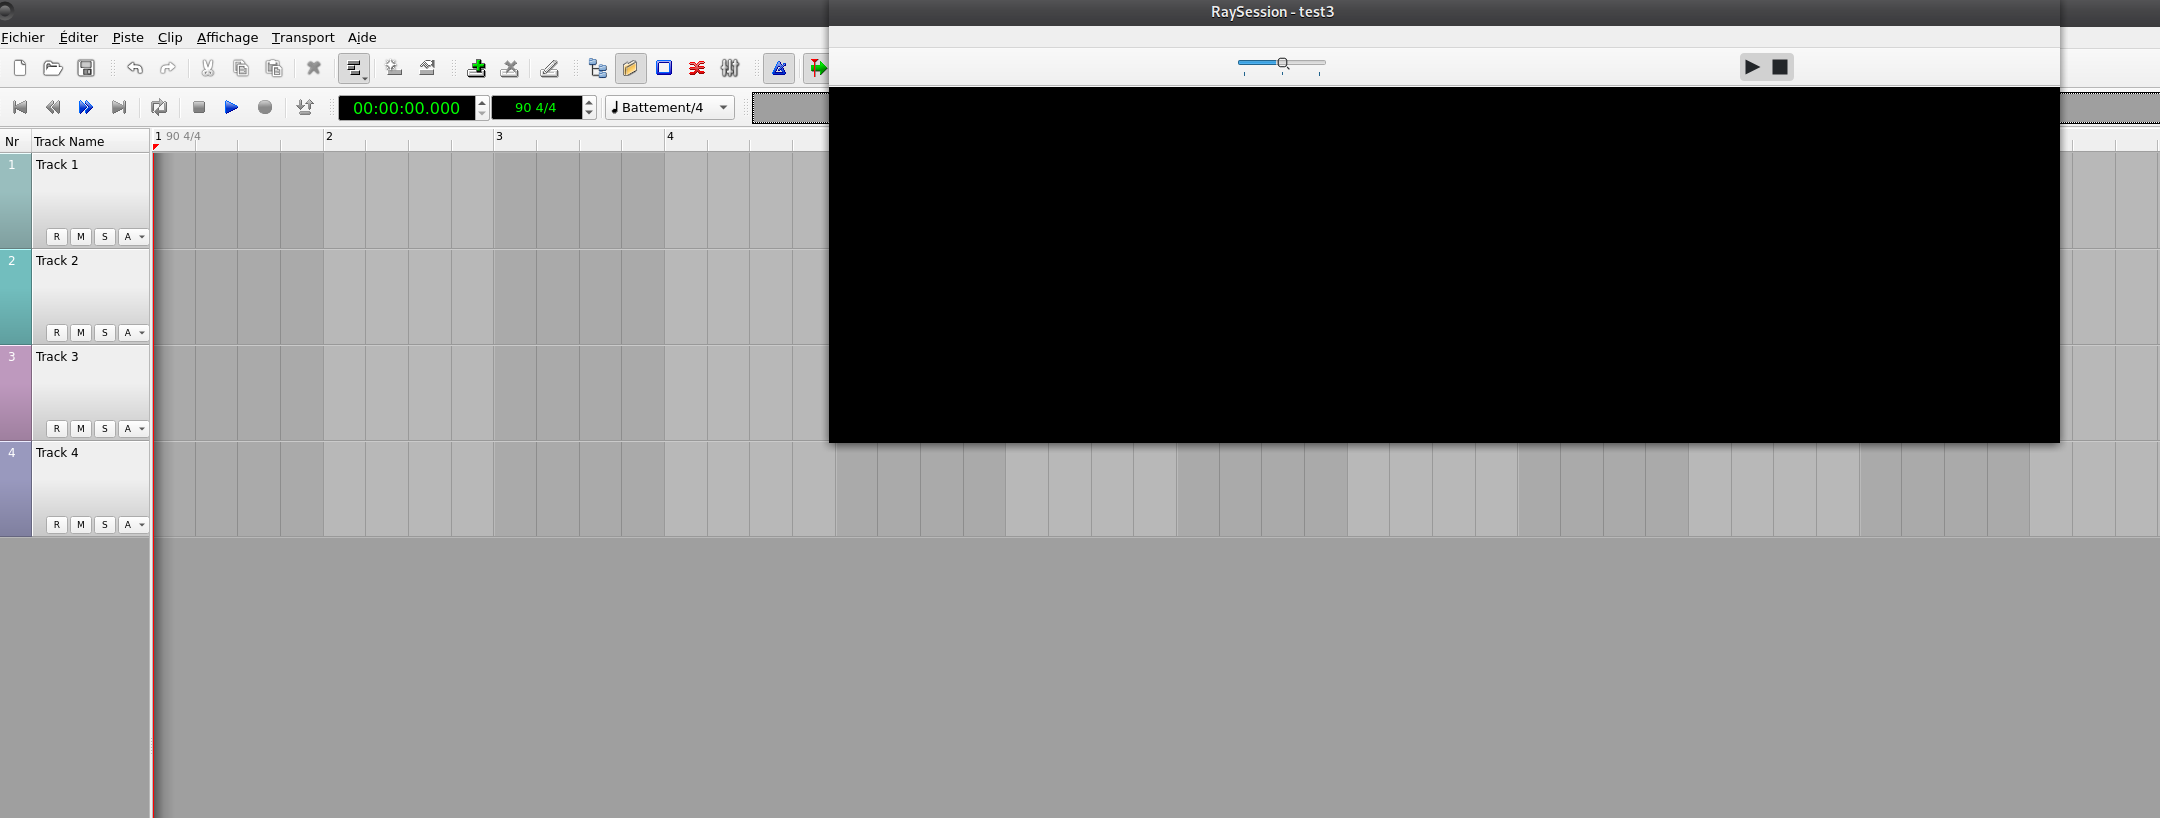
Task: Open the instruments tree icon
Action: pos(598,68)
